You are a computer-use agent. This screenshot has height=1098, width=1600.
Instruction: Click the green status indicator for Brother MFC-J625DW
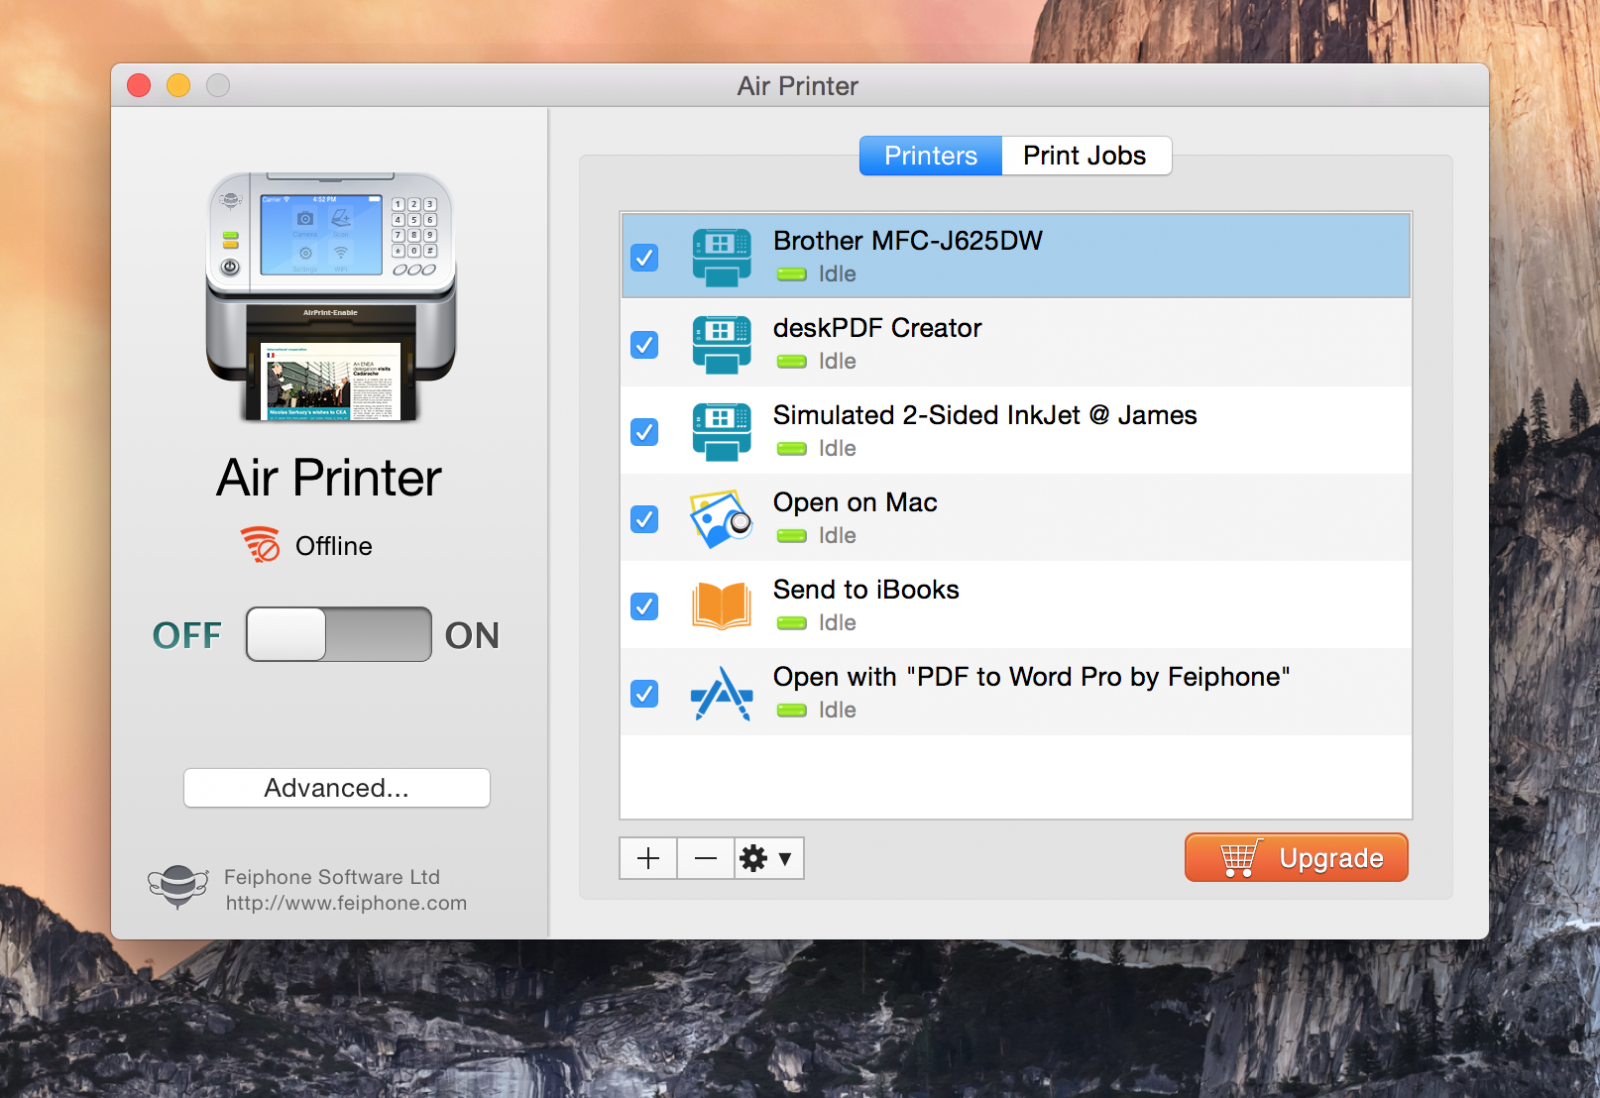click(x=792, y=274)
